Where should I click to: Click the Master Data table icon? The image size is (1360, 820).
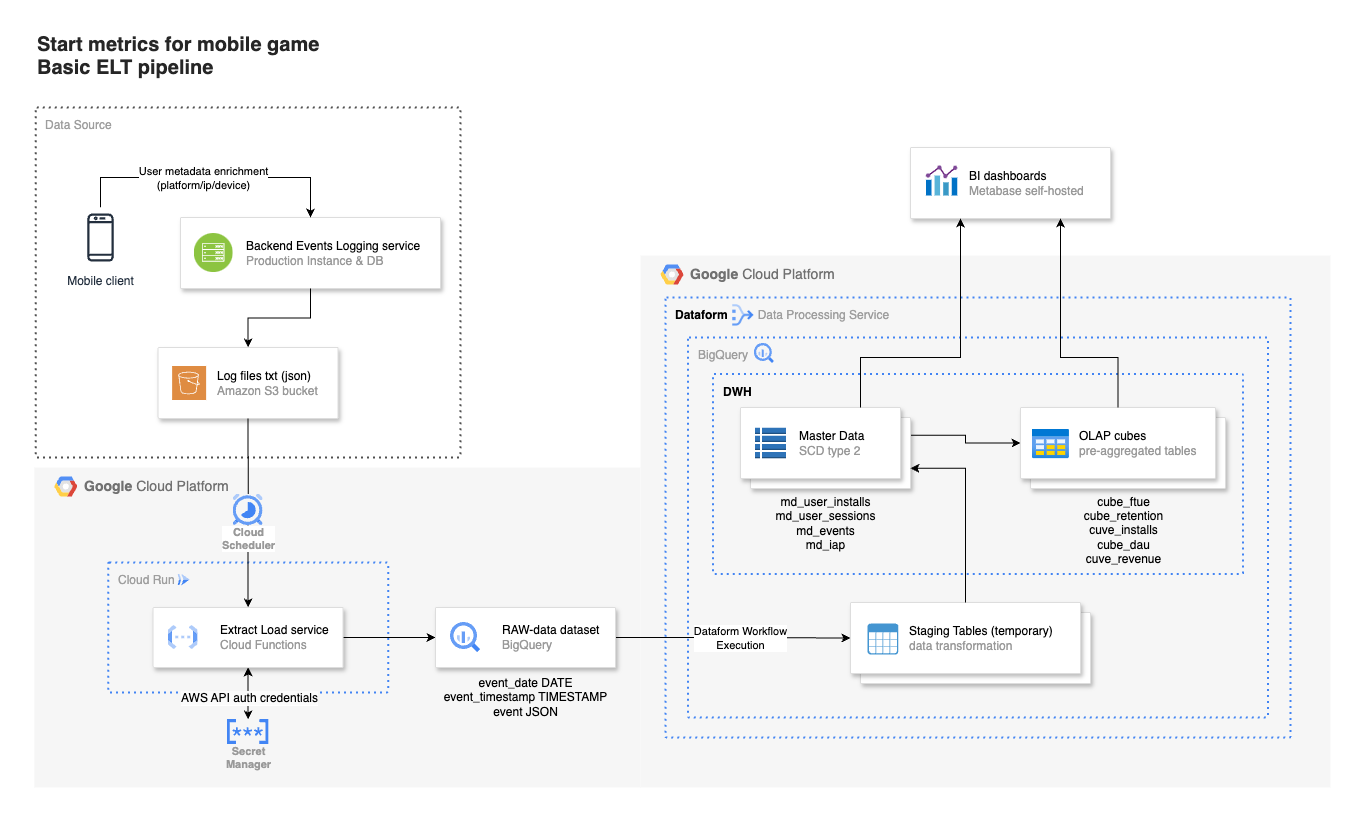click(771, 443)
